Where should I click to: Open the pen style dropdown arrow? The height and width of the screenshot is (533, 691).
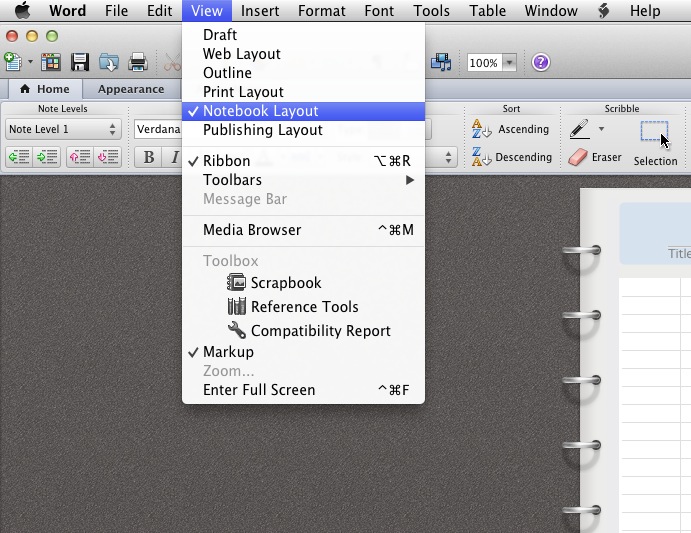[x=601, y=129]
